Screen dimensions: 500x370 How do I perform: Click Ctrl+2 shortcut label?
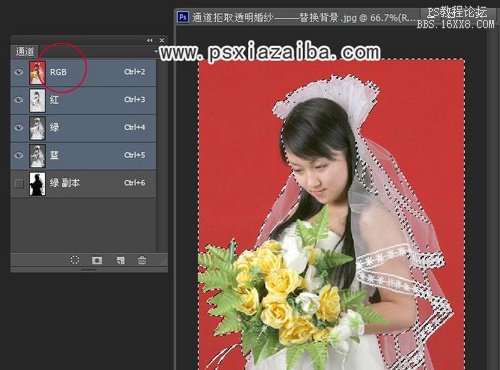point(135,72)
